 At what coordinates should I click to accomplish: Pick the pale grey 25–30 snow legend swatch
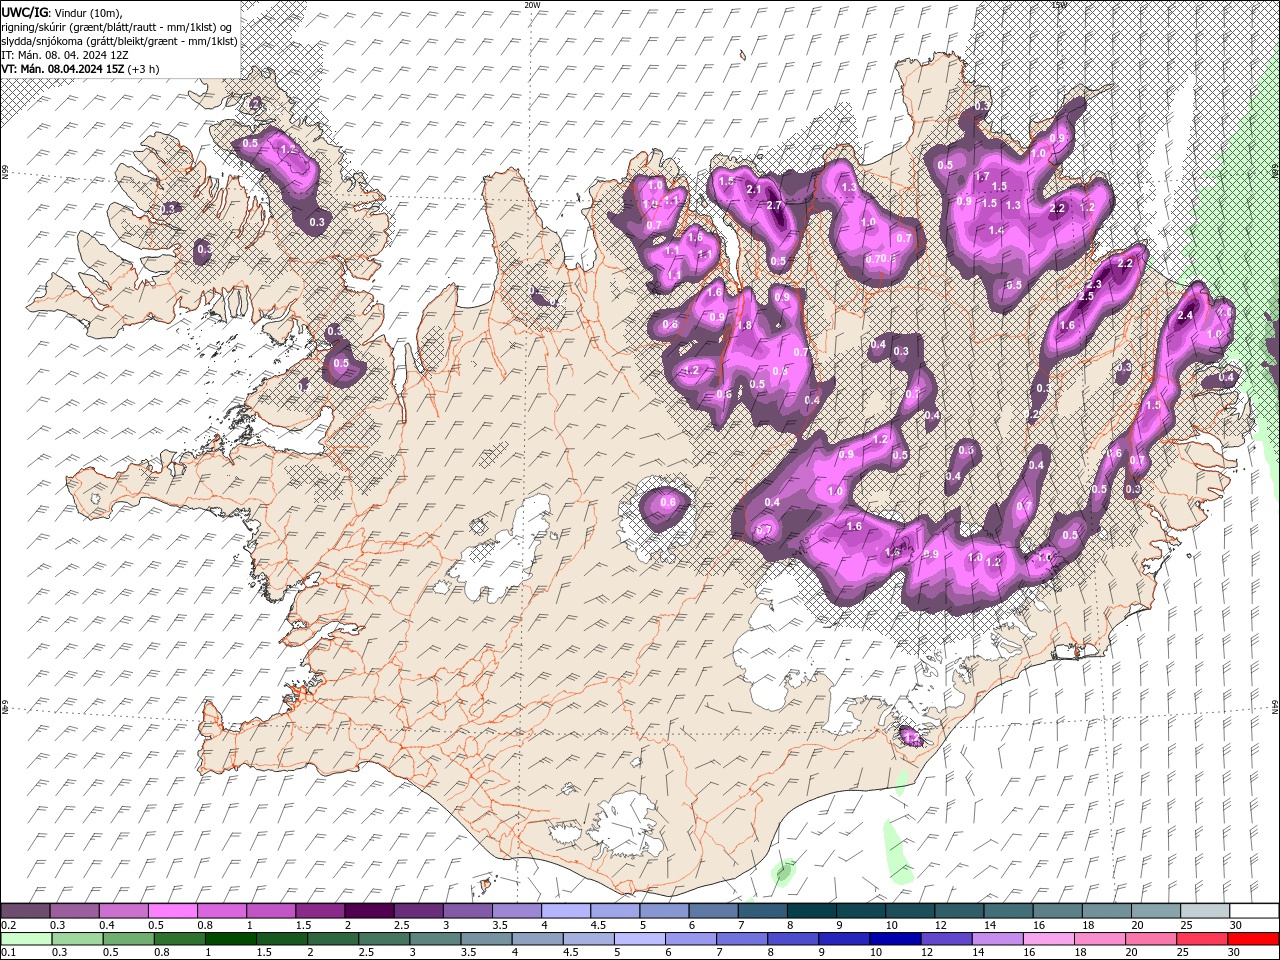pyautogui.click(x=1203, y=911)
